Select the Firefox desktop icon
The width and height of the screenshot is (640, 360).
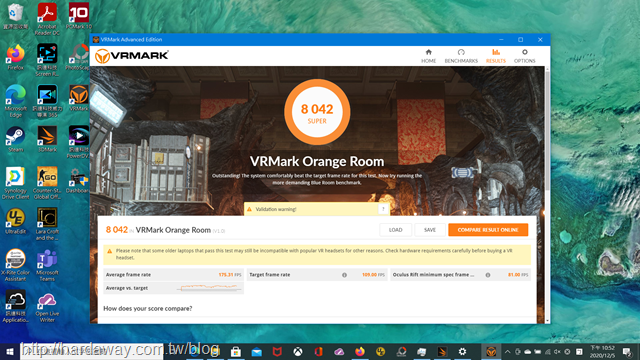[x=16, y=57]
